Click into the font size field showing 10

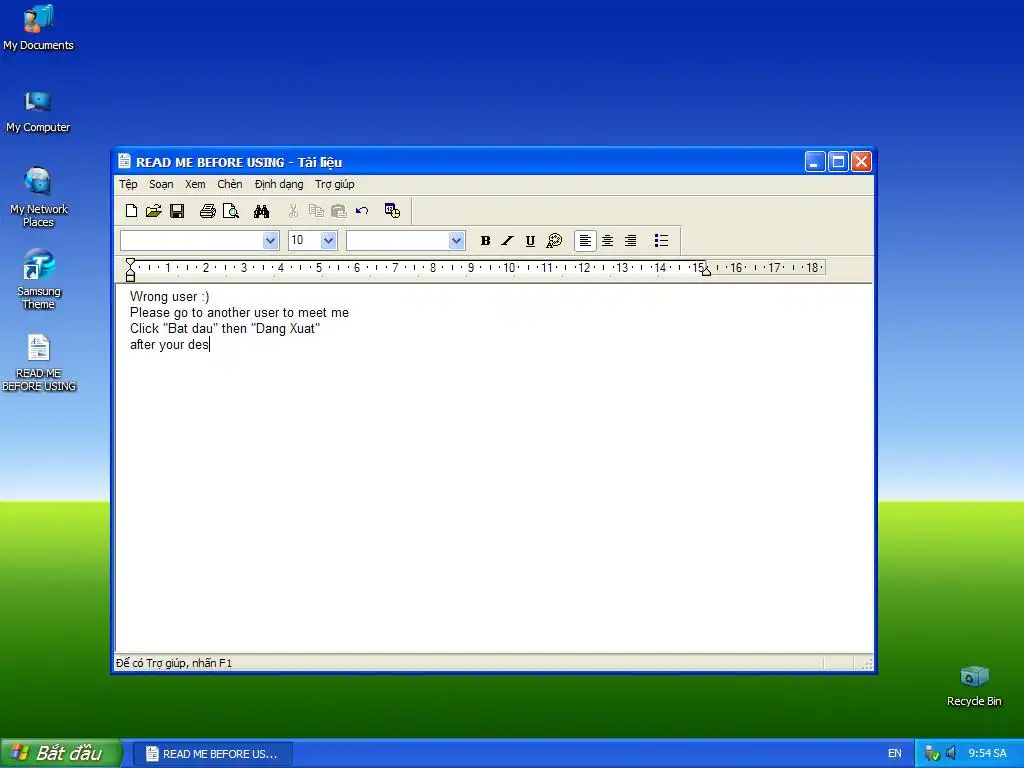click(x=304, y=240)
